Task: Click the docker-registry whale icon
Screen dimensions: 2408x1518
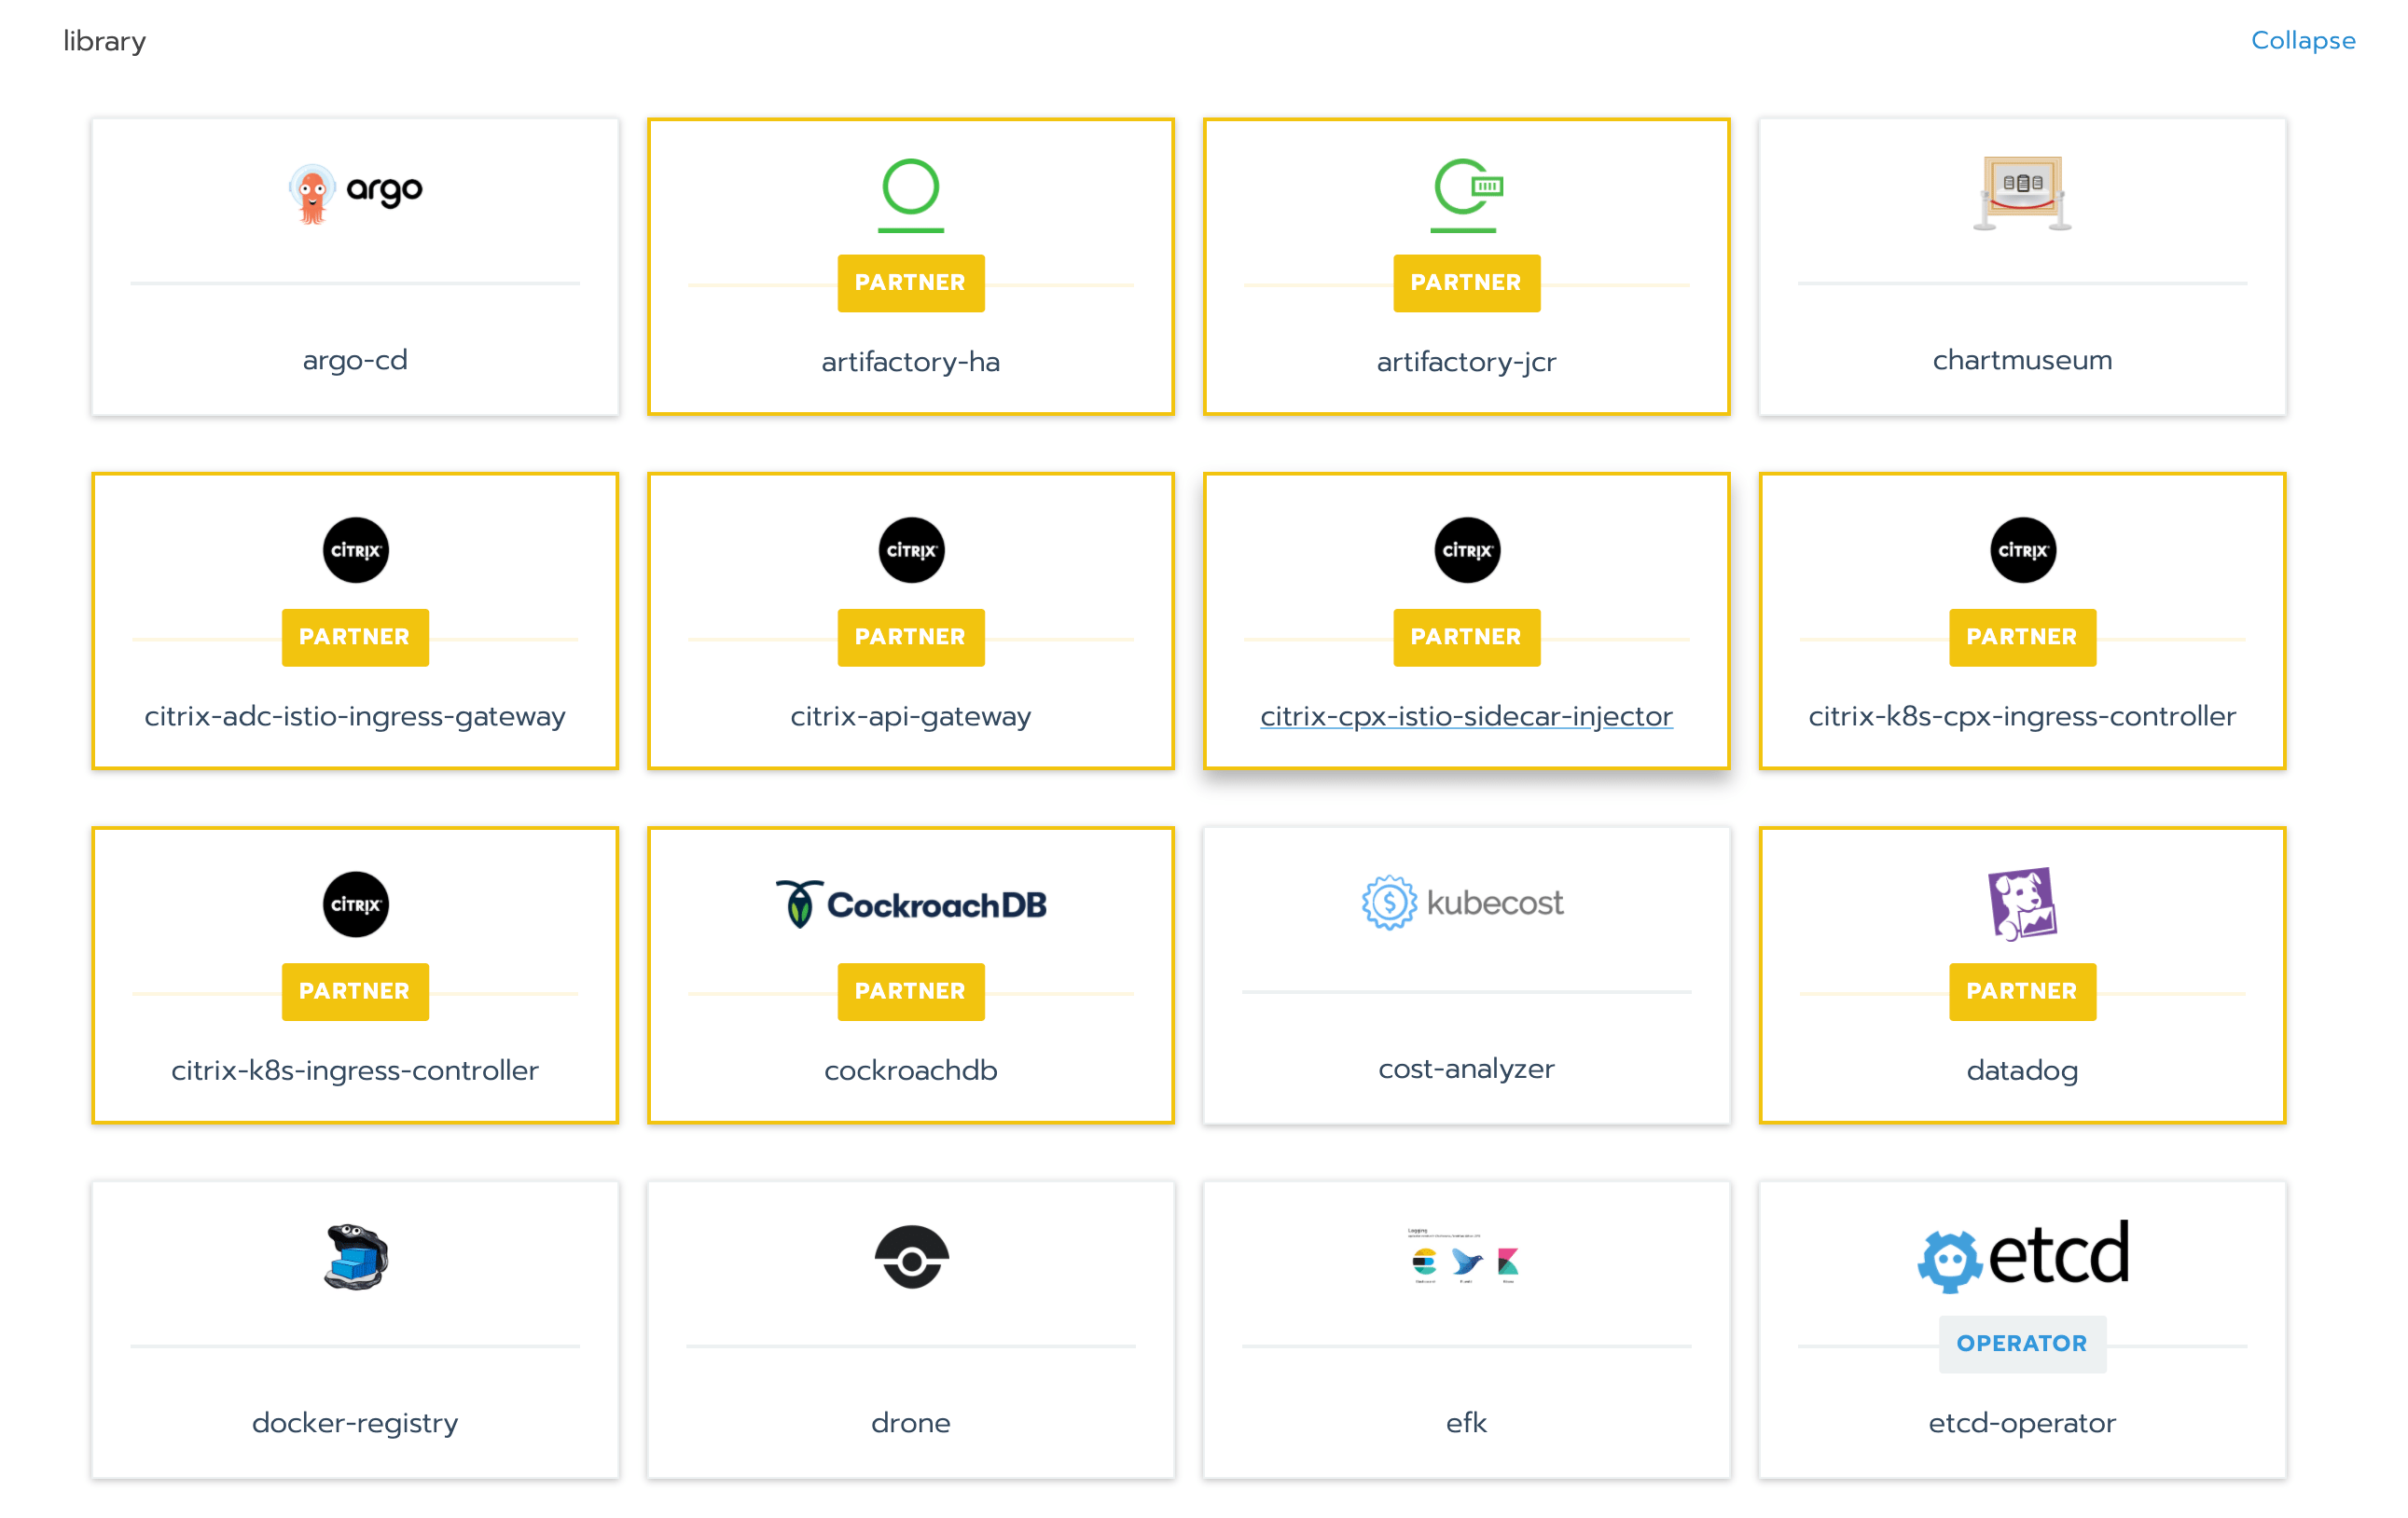Action: [355, 1257]
